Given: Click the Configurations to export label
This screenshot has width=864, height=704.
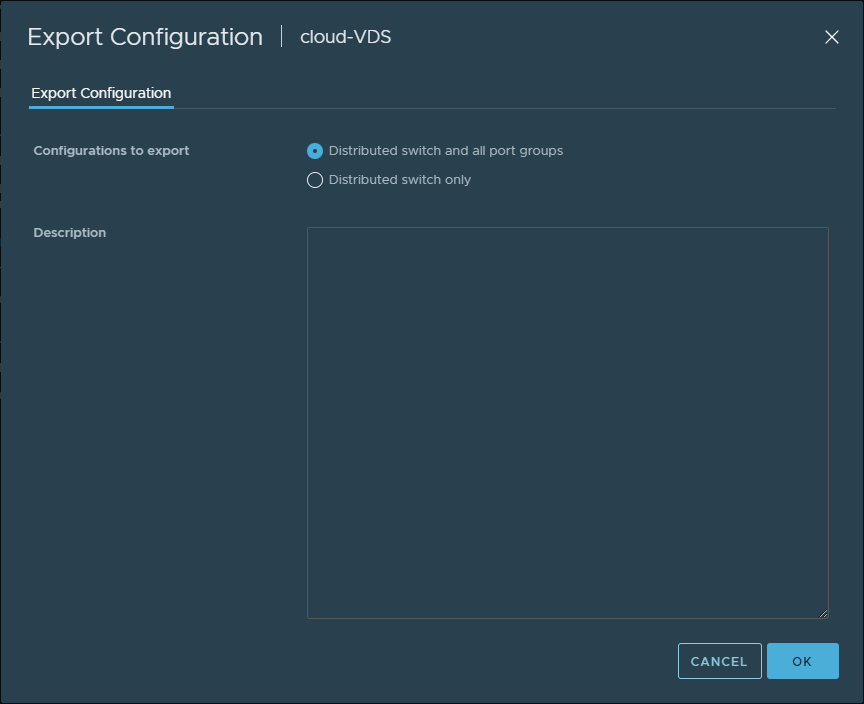Looking at the screenshot, I should [111, 150].
